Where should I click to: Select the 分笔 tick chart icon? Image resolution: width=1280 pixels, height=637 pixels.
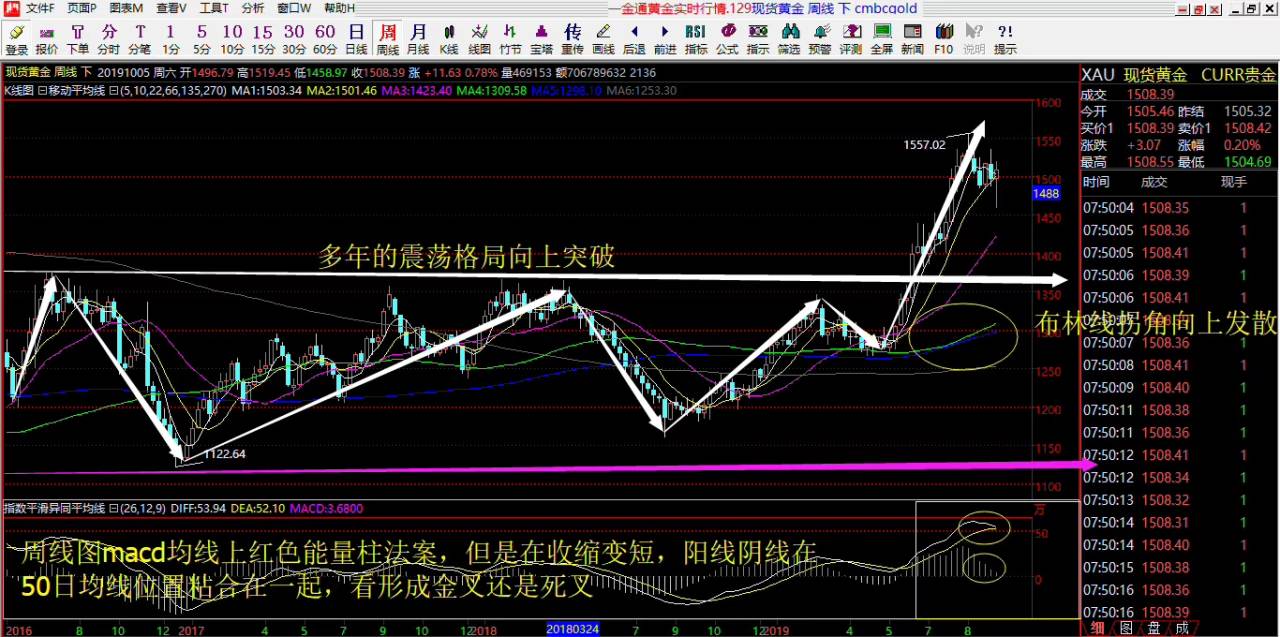click(140, 39)
